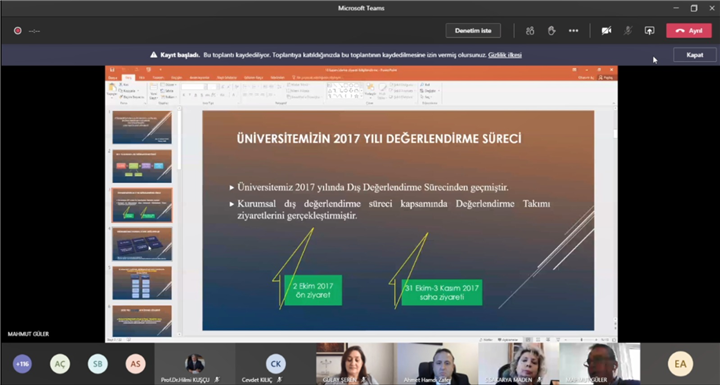The width and height of the screenshot is (720, 385).
Task: Click the first slide thumbnail in shared PowerPoint
Action: [x=142, y=127]
